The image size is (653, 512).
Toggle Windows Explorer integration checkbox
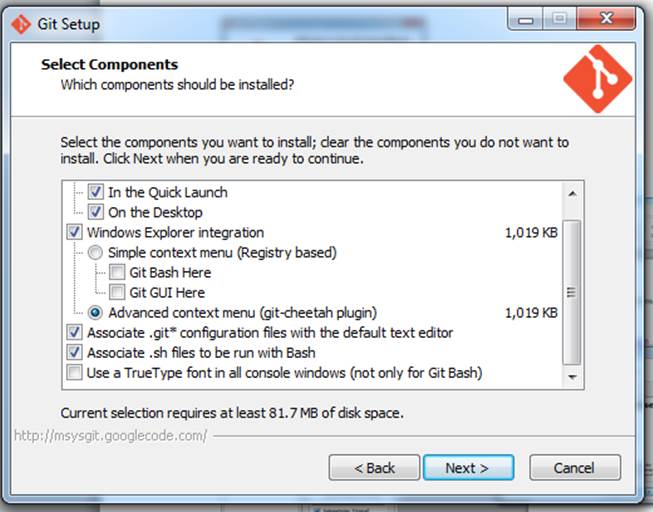coord(75,232)
